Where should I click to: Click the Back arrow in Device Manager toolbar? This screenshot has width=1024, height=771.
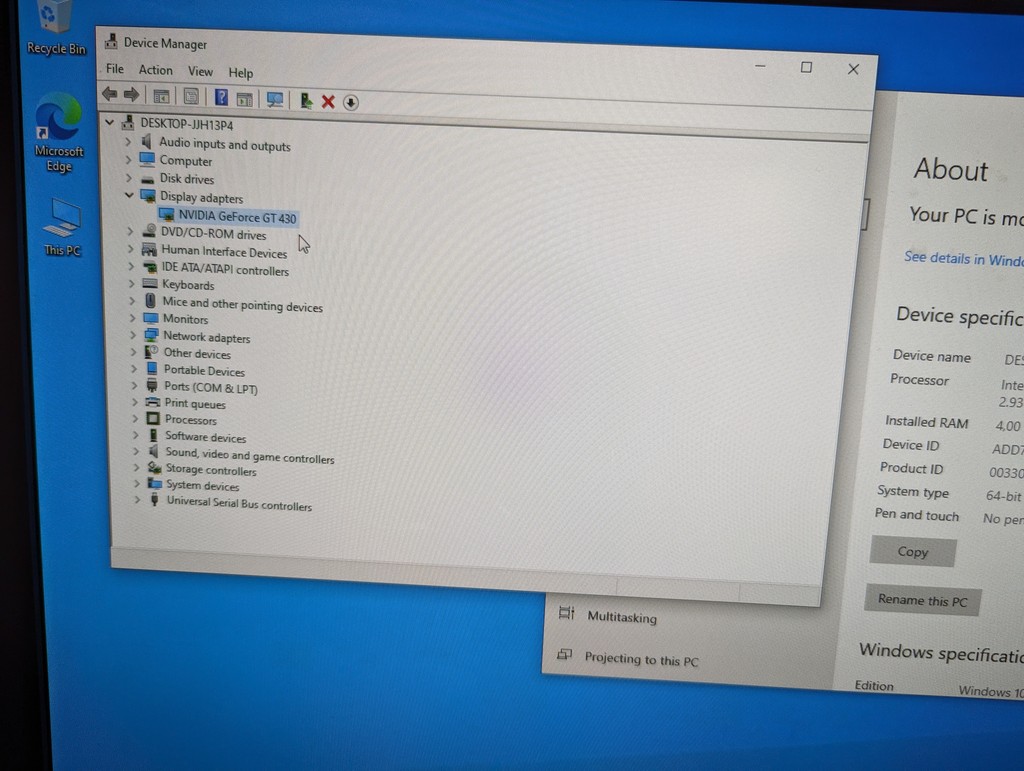point(110,94)
